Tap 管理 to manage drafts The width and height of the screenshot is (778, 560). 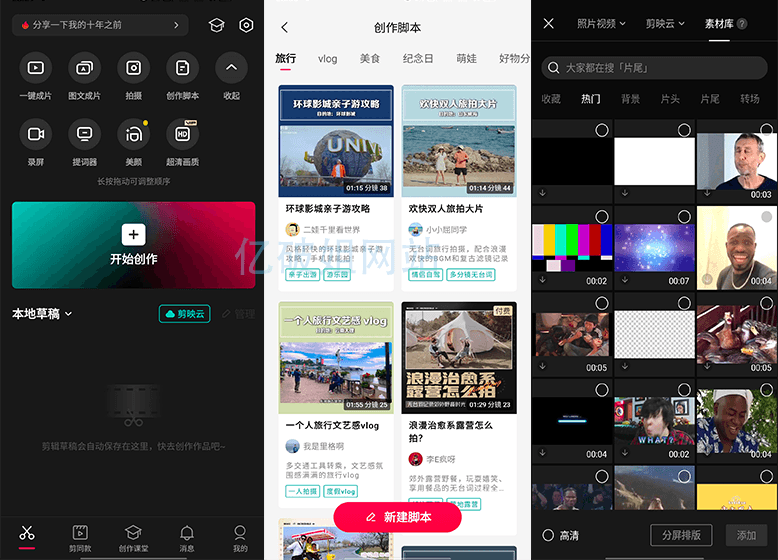click(x=239, y=314)
